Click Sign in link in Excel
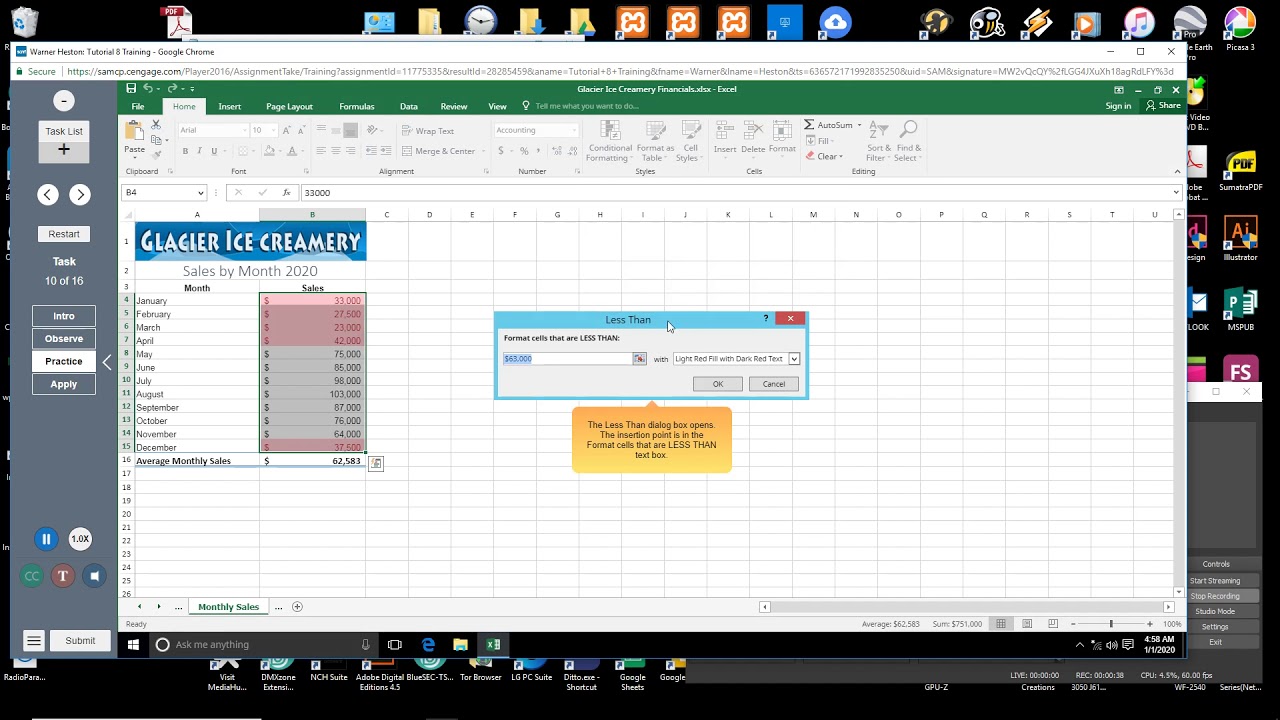Screen dimensions: 1280x720 click(x=1118, y=106)
